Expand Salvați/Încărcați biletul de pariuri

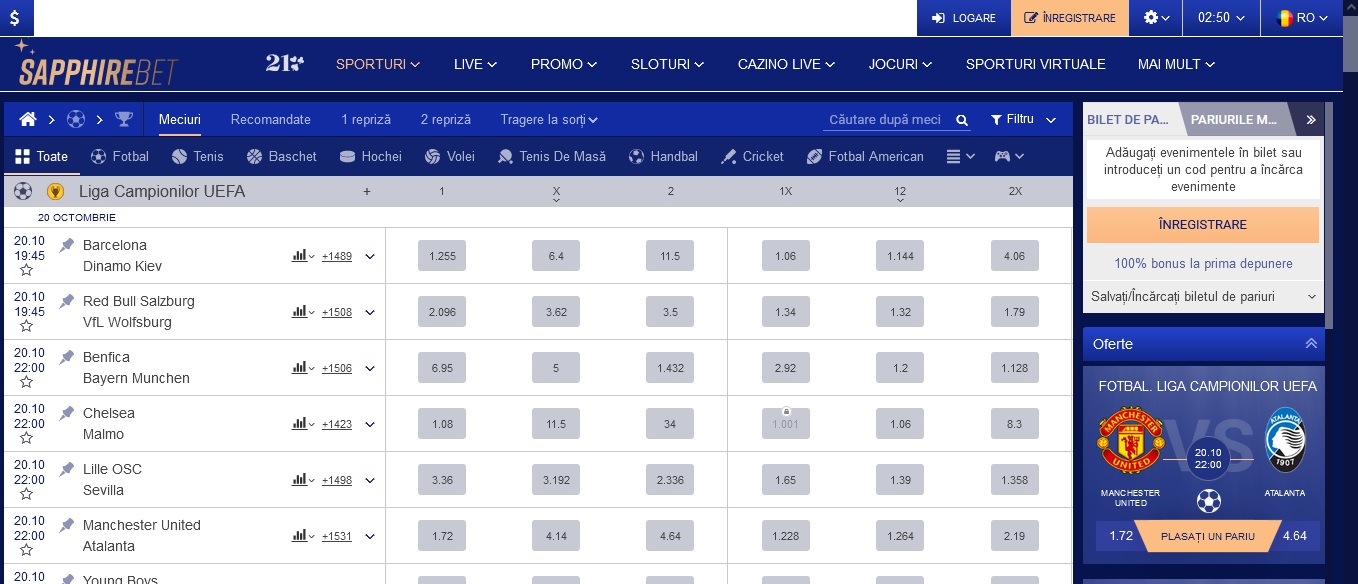pyautogui.click(x=1204, y=297)
